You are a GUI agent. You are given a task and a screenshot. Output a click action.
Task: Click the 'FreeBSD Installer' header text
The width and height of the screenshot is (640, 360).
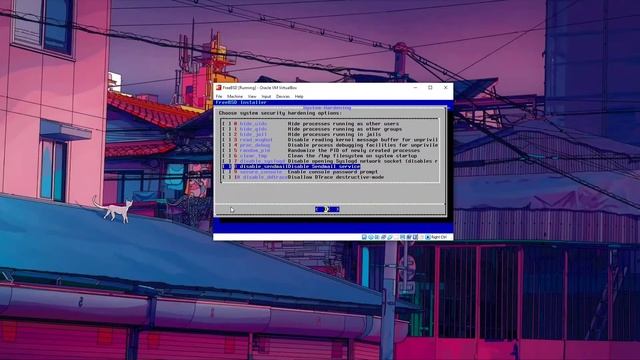[x=241, y=102]
